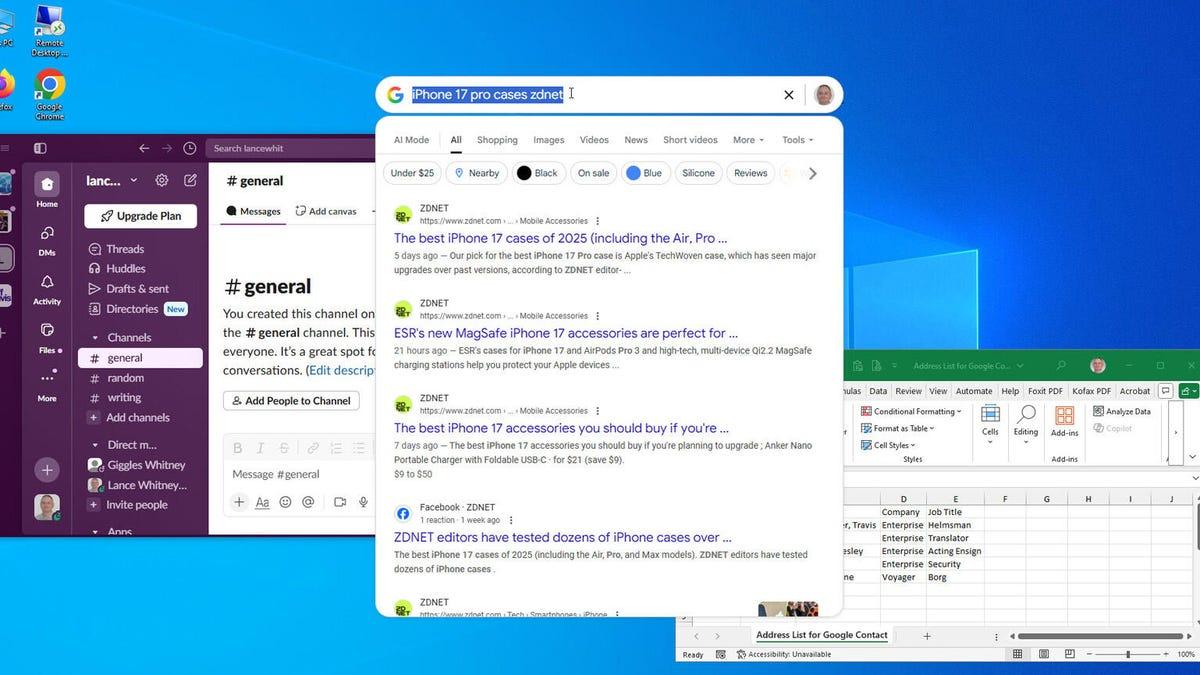Open the emoji picker in message box
This screenshot has width=1200, height=675.
(285, 502)
